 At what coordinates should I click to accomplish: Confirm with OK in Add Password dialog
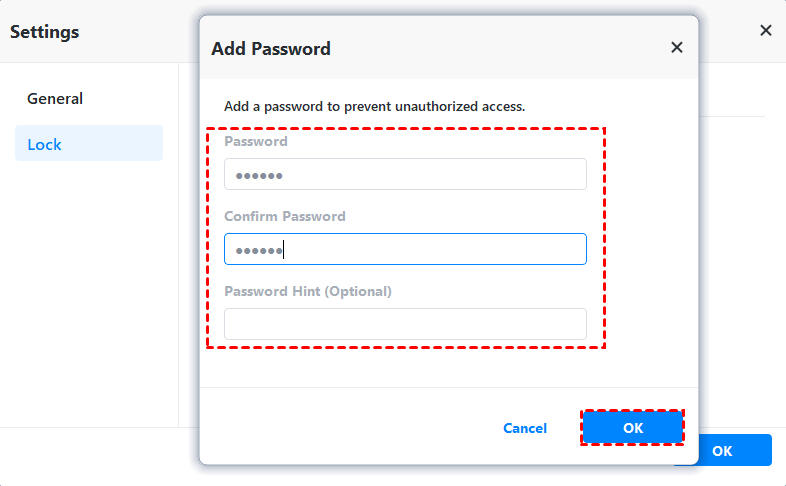pyautogui.click(x=633, y=428)
